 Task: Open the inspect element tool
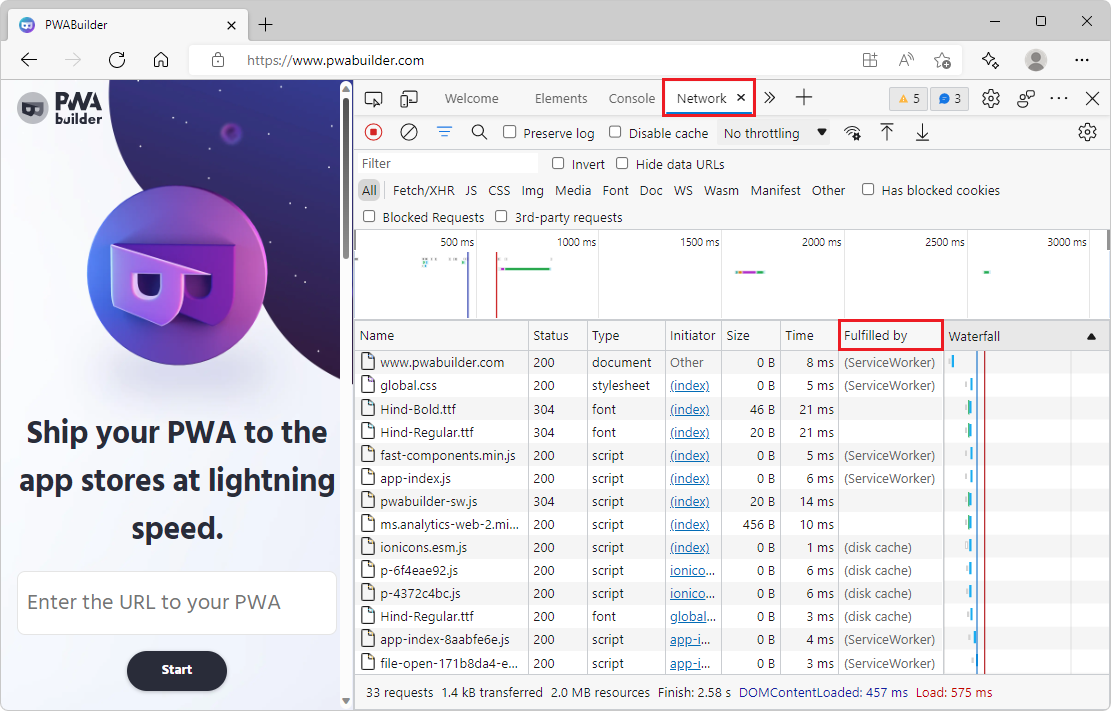pyautogui.click(x=373, y=97)
